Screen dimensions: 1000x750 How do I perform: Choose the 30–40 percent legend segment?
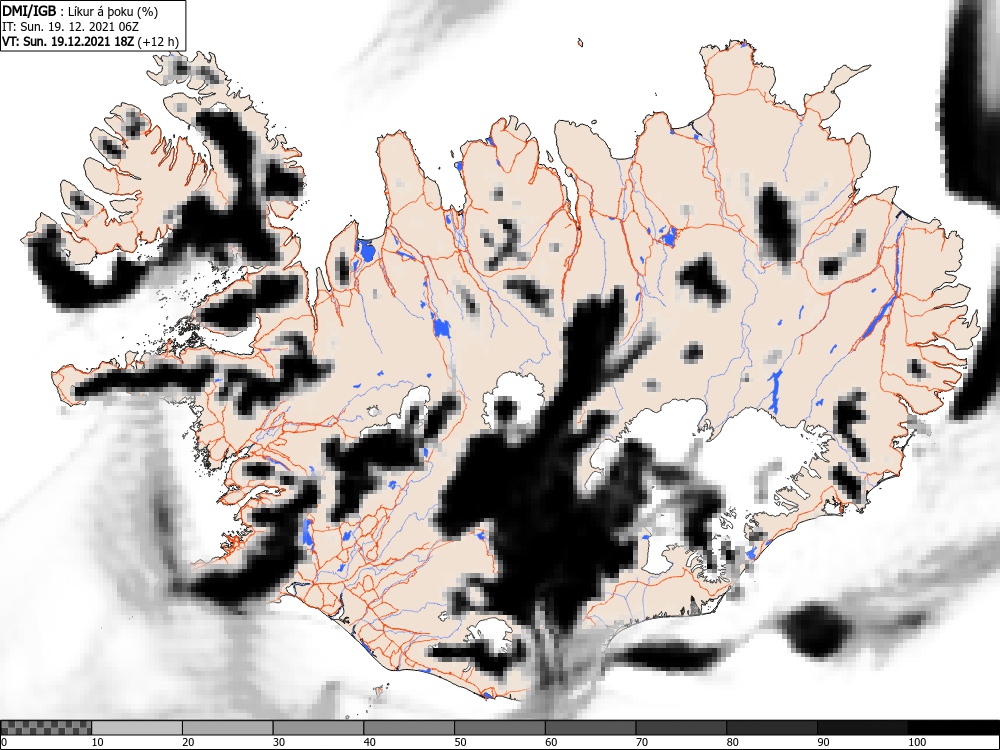click(318, 728)
